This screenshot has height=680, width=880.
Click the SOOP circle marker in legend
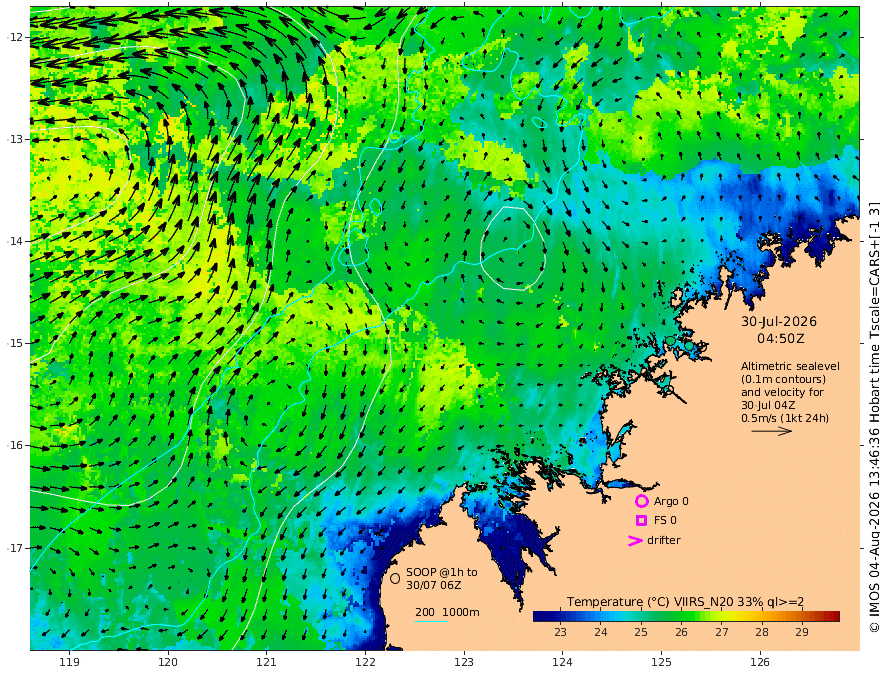395,578
